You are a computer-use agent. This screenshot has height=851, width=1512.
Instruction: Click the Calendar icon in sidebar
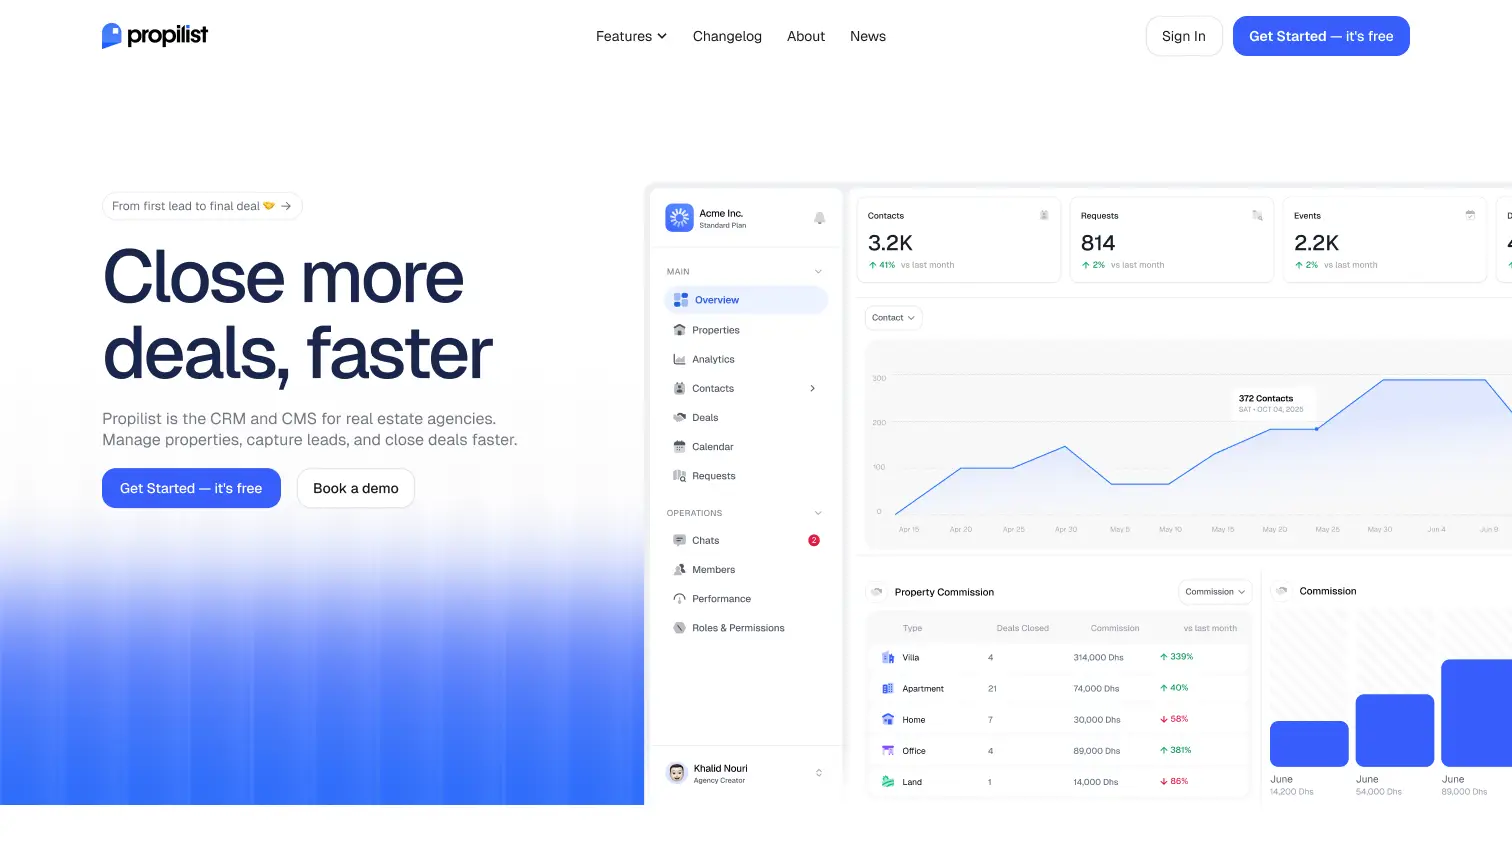[x=680, y=447]
